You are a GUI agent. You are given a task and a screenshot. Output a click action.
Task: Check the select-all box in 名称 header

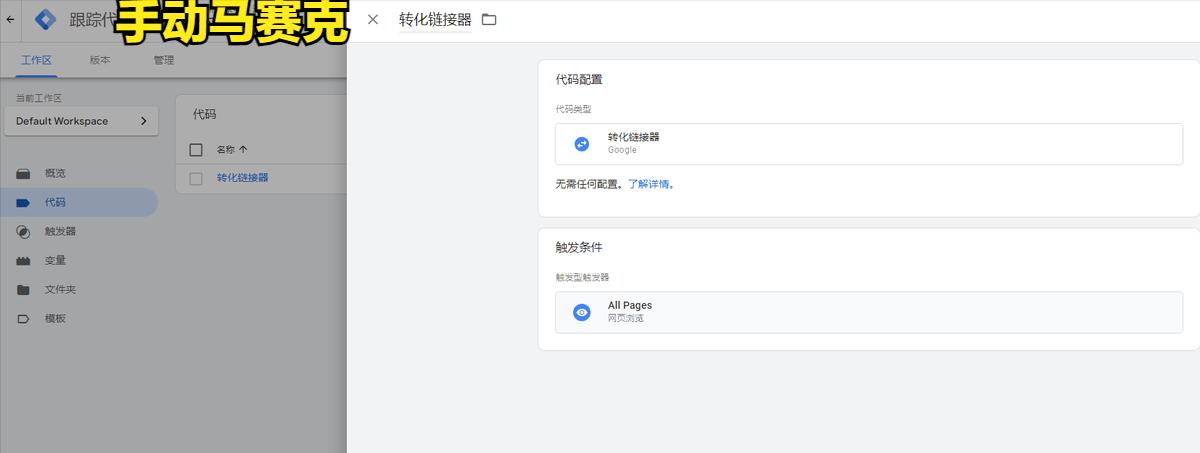(196, 149)
